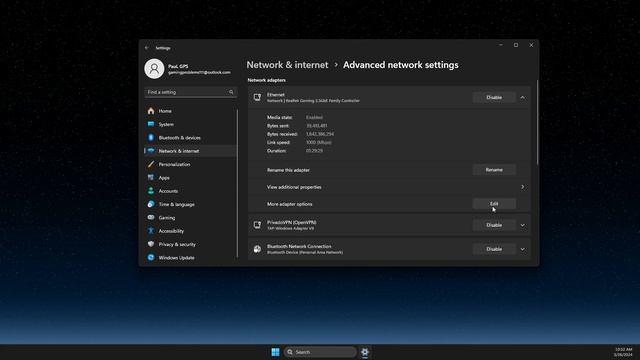Click the Ethernet adapter icon

[x=257, y=97]
